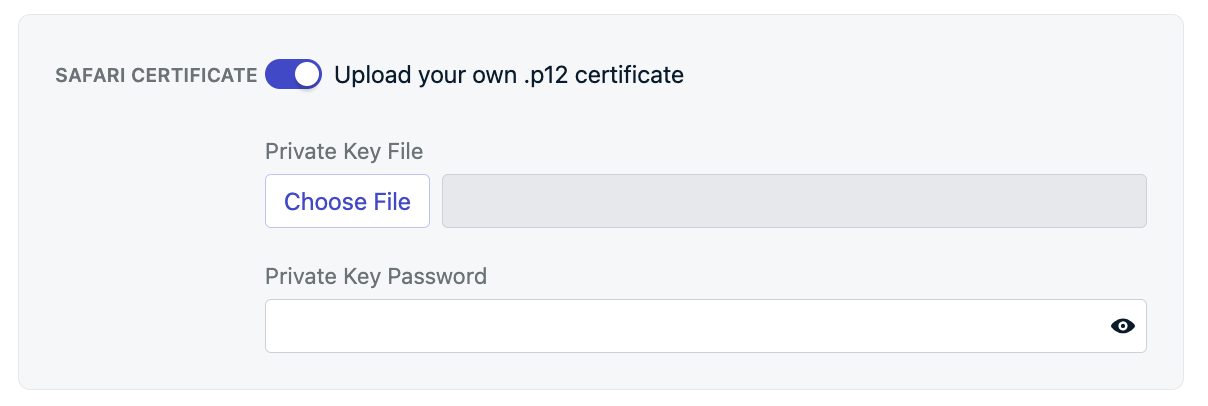This screenshot has width=1208, height=406.
Task: Click the Choose File button
Action: tap(347, 201)
